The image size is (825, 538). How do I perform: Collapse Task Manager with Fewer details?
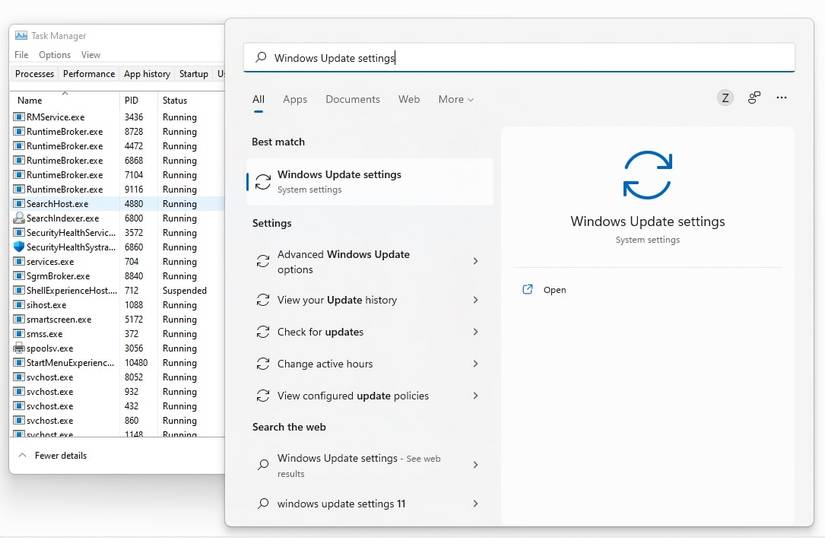pos(53,455)
